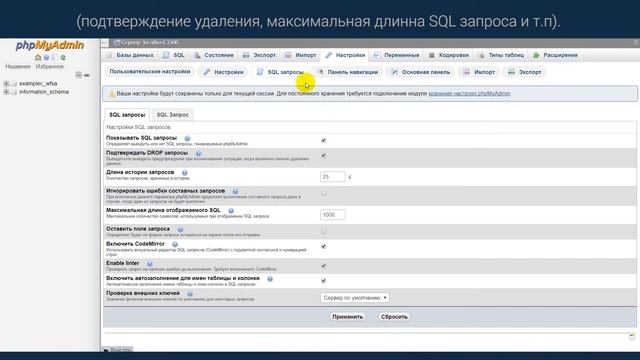Click Пользовательские настройки sub-tab

[x=150, y=72]
